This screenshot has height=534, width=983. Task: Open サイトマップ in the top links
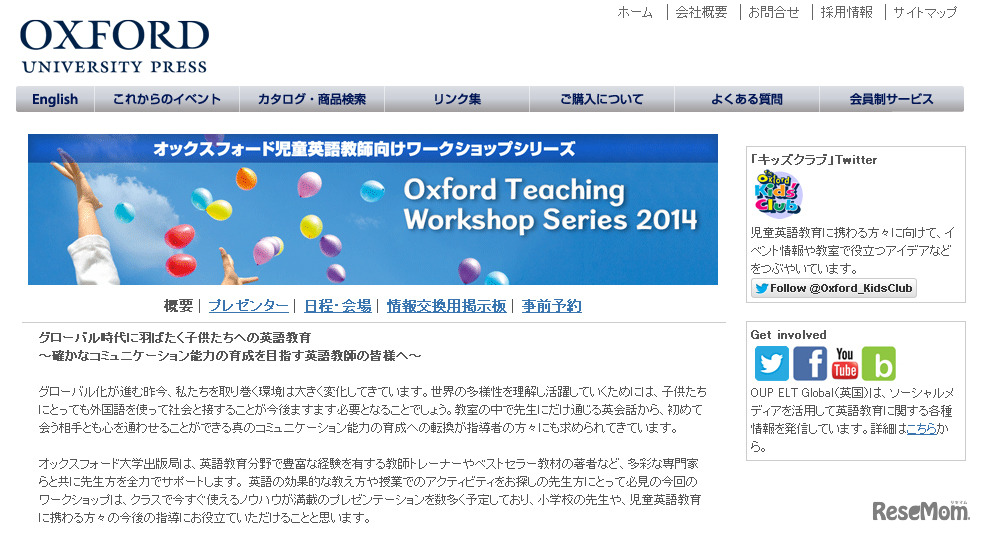pyautogui.click(x=925, y=12)
